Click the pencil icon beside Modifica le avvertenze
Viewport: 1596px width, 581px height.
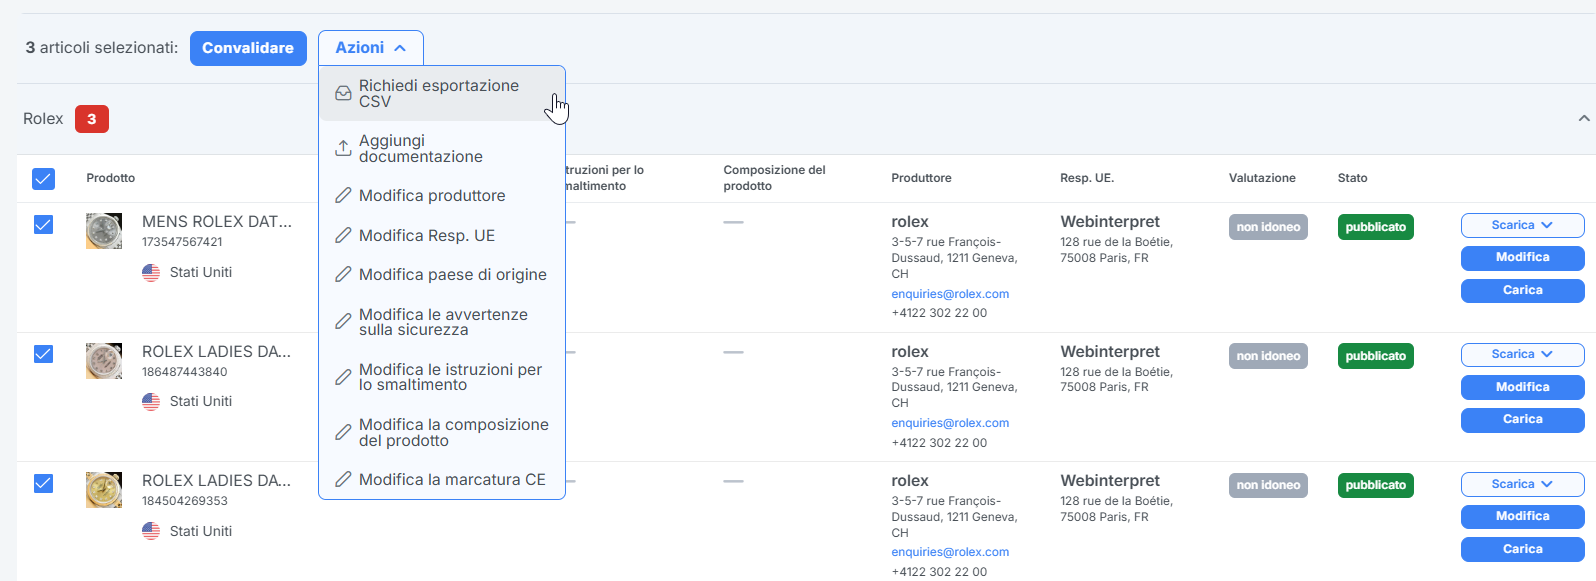tap(343, 322)
